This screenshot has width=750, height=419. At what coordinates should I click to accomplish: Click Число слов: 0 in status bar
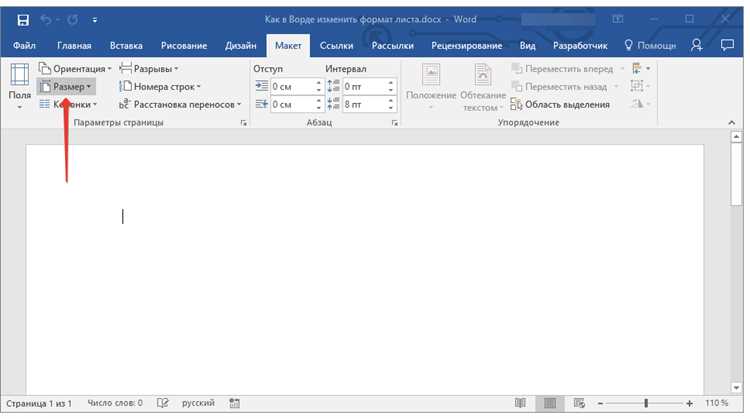[115, 403]
